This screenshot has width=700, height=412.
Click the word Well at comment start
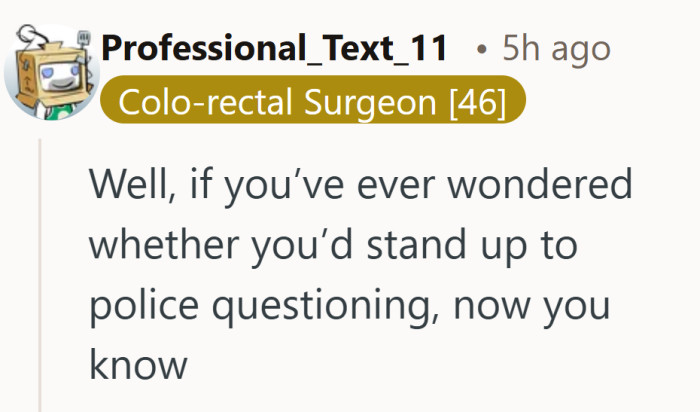click(x=125, y=185)
